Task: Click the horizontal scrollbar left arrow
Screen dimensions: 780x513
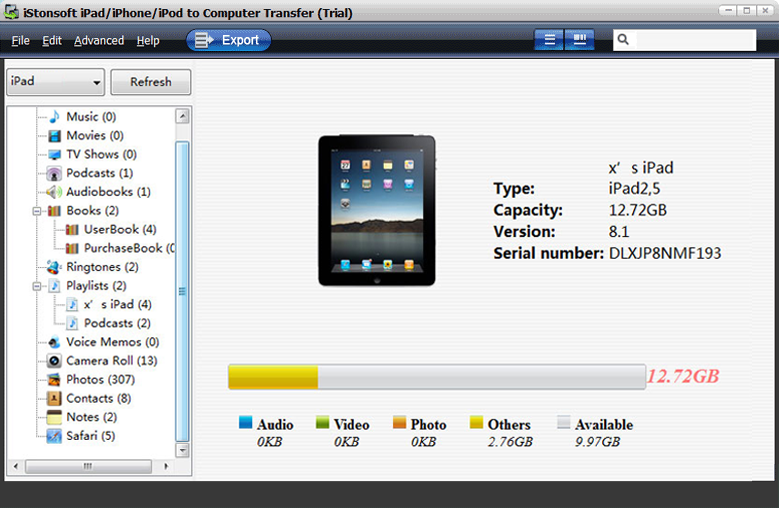Action: pos(16,466)
